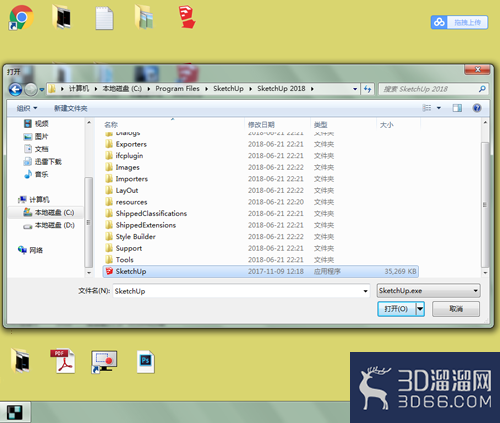
Task: Click Program Files in the address breadcrumb
Action: (x=177, y=89)
